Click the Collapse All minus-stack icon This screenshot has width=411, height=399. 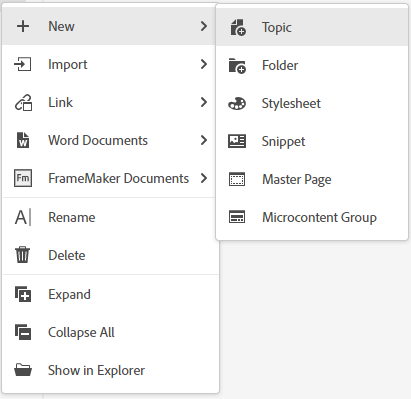click(x=23, y=332)
